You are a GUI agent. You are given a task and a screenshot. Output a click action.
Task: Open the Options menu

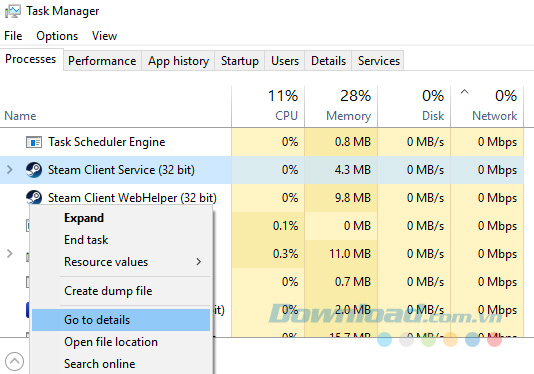click(57, 36)
